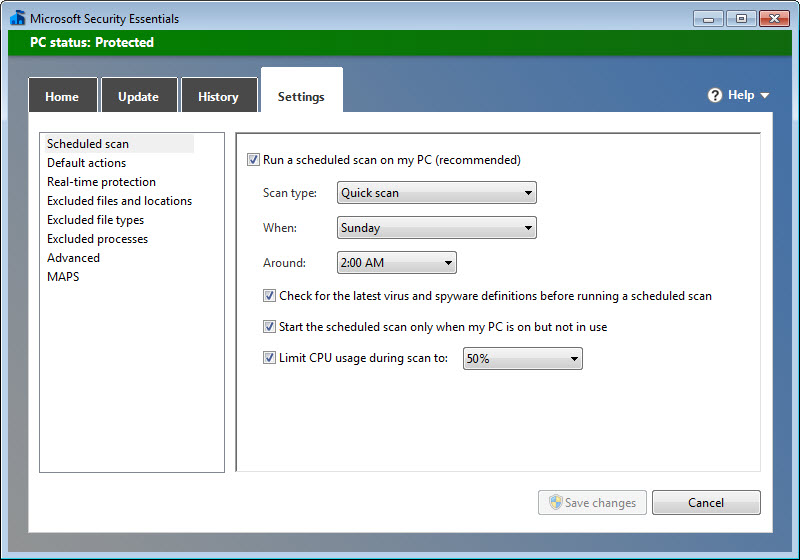The height and width of the screenshot is (560, 800).
Task: Toggle Start scan only when PC not in use
Action: pyautogui.click(x=269, y=327)
